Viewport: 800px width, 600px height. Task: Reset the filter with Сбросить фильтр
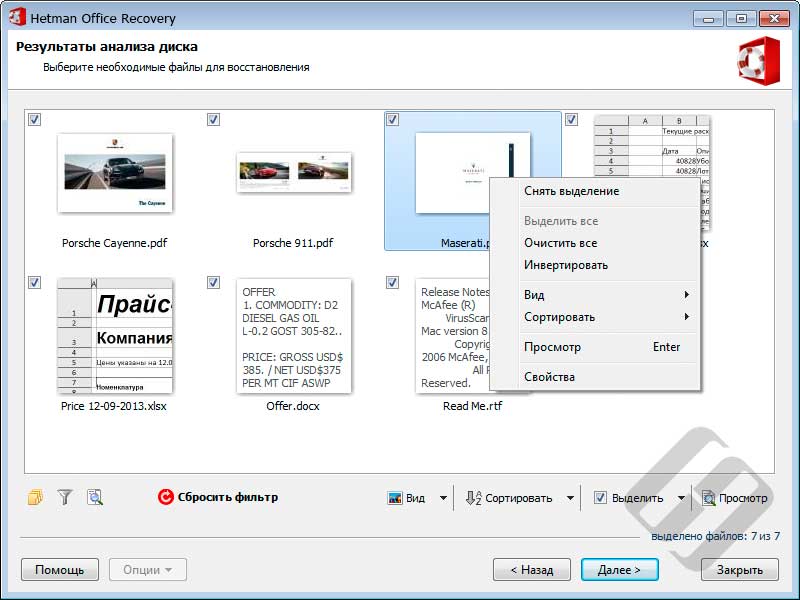pyautogui.click(x=218, y=497)
